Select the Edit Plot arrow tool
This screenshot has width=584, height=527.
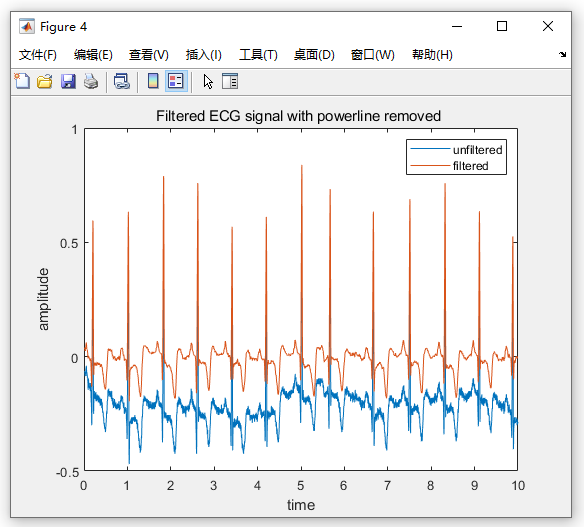coord(208,81)
